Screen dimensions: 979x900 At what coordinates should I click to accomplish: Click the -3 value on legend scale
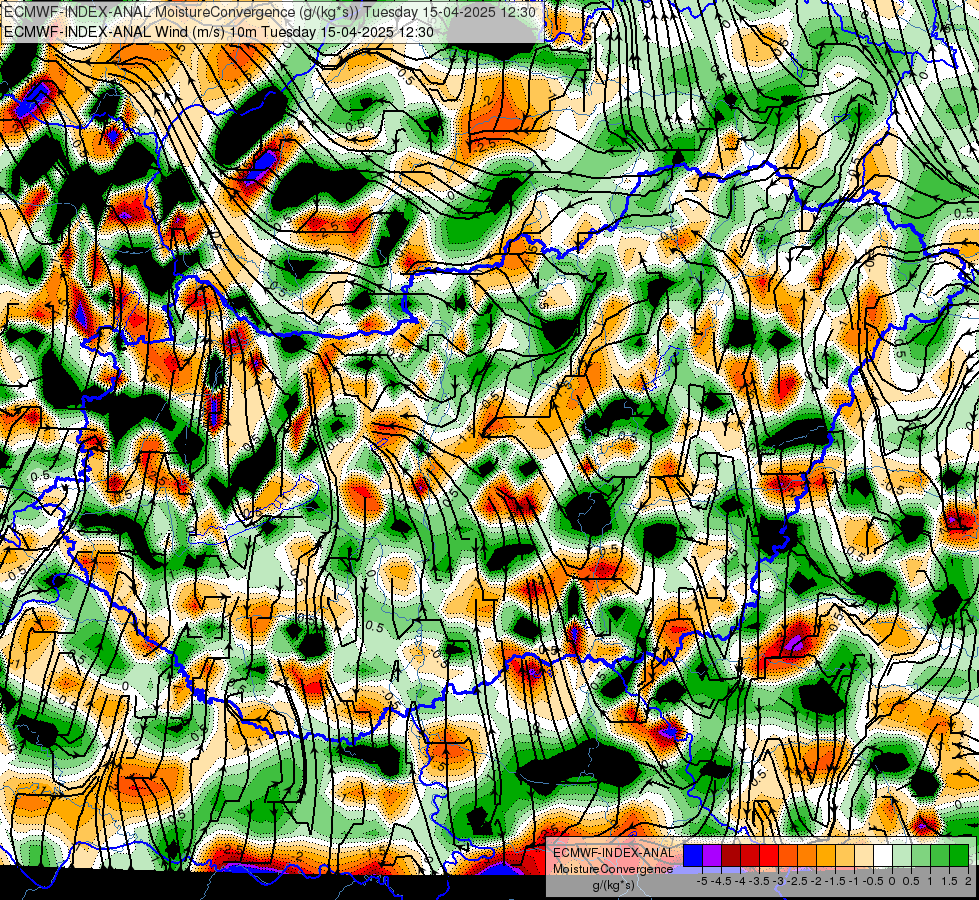click(779, 881)
